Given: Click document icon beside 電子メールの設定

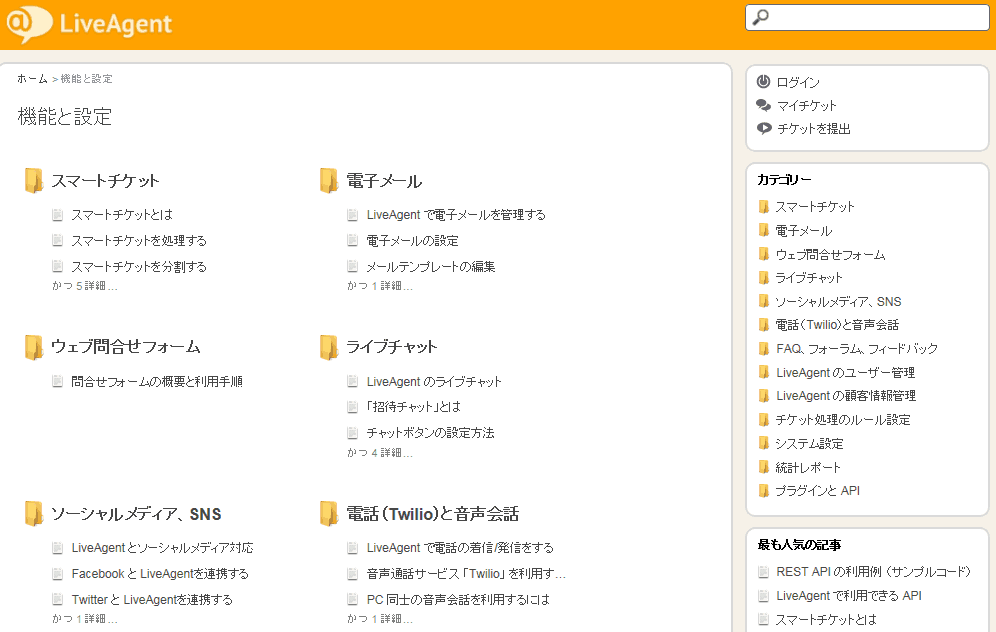Looking at the screenshot, I should [353, 240].
